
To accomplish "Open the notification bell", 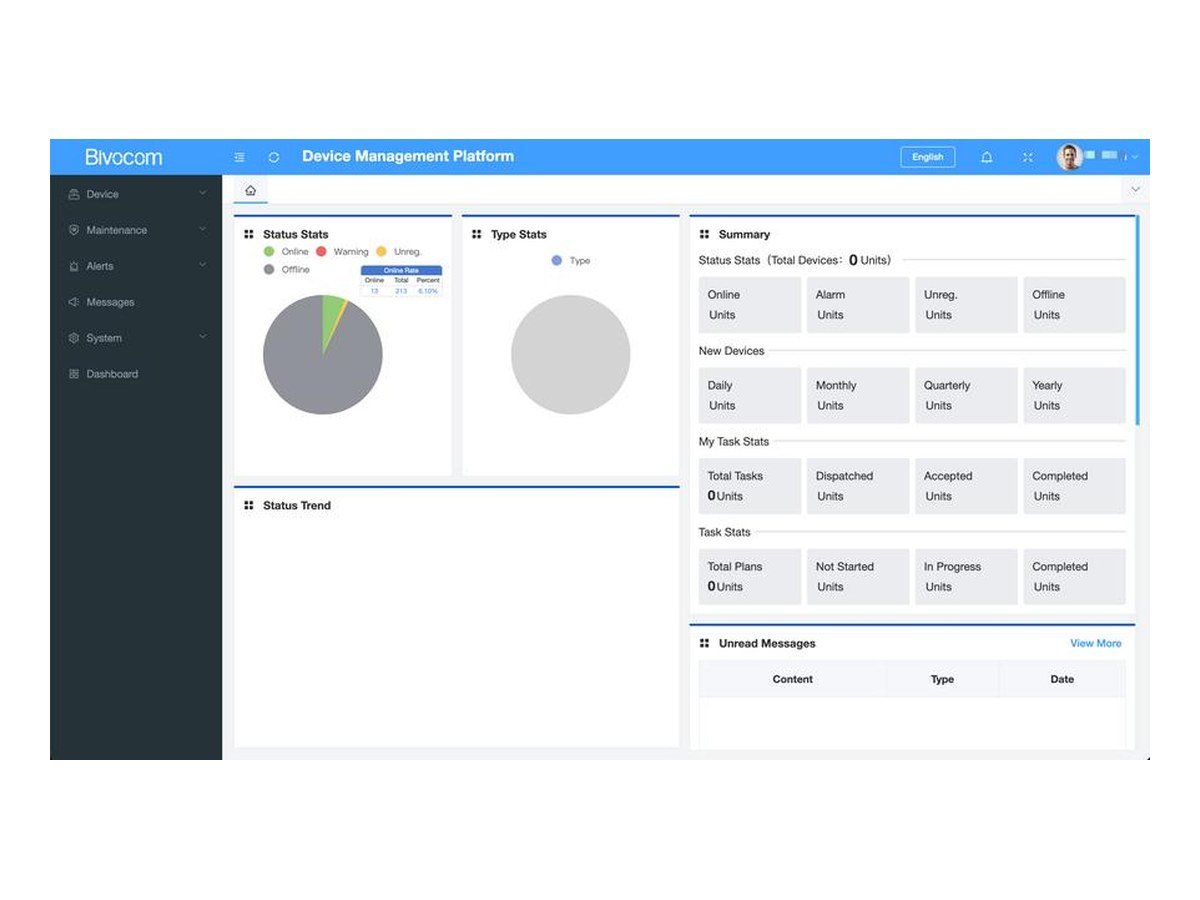I will (987, 157).
